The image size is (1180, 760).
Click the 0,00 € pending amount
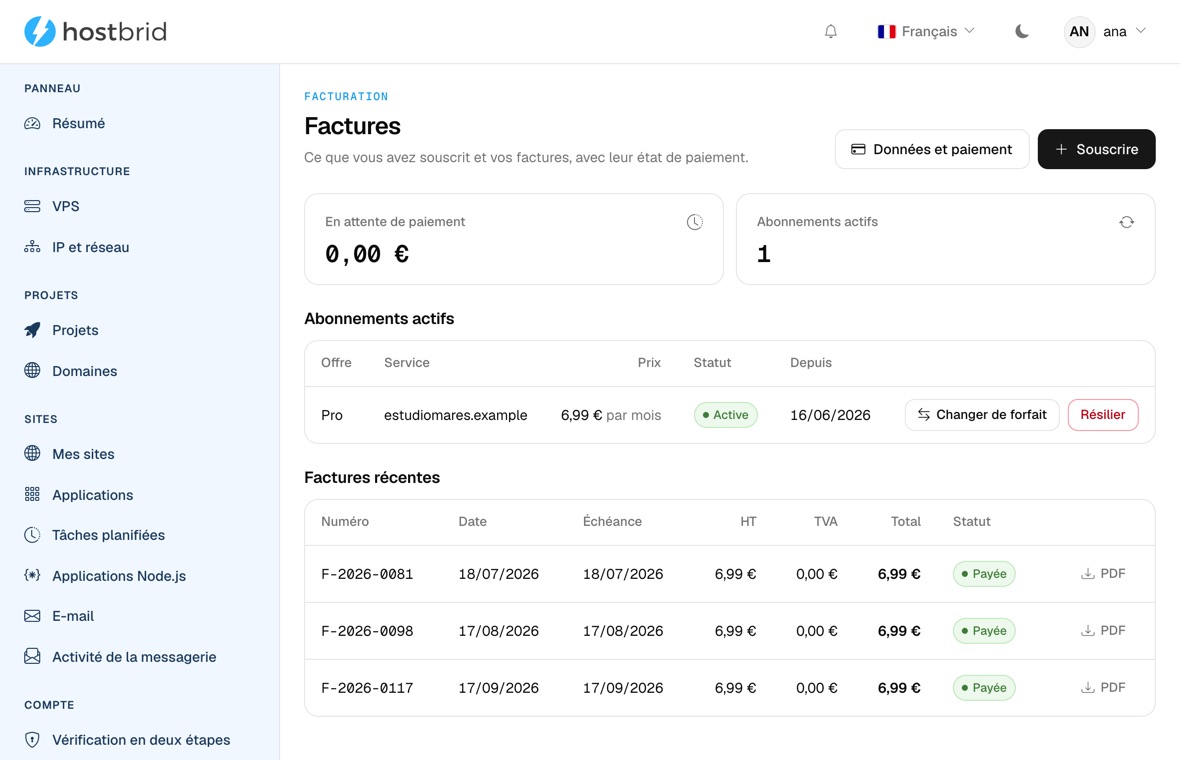367,254
